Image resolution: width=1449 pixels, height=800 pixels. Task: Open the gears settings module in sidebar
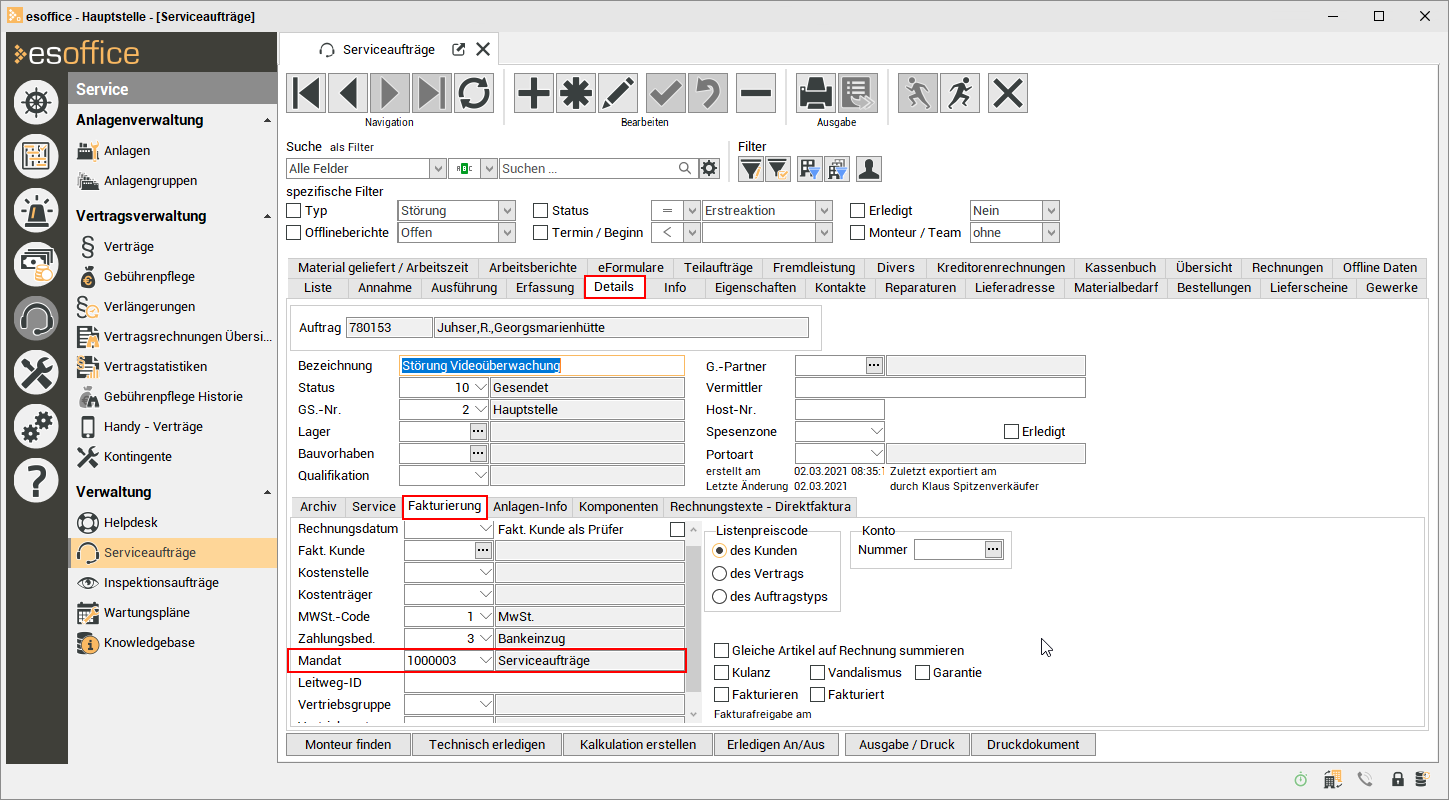point(36,427)
